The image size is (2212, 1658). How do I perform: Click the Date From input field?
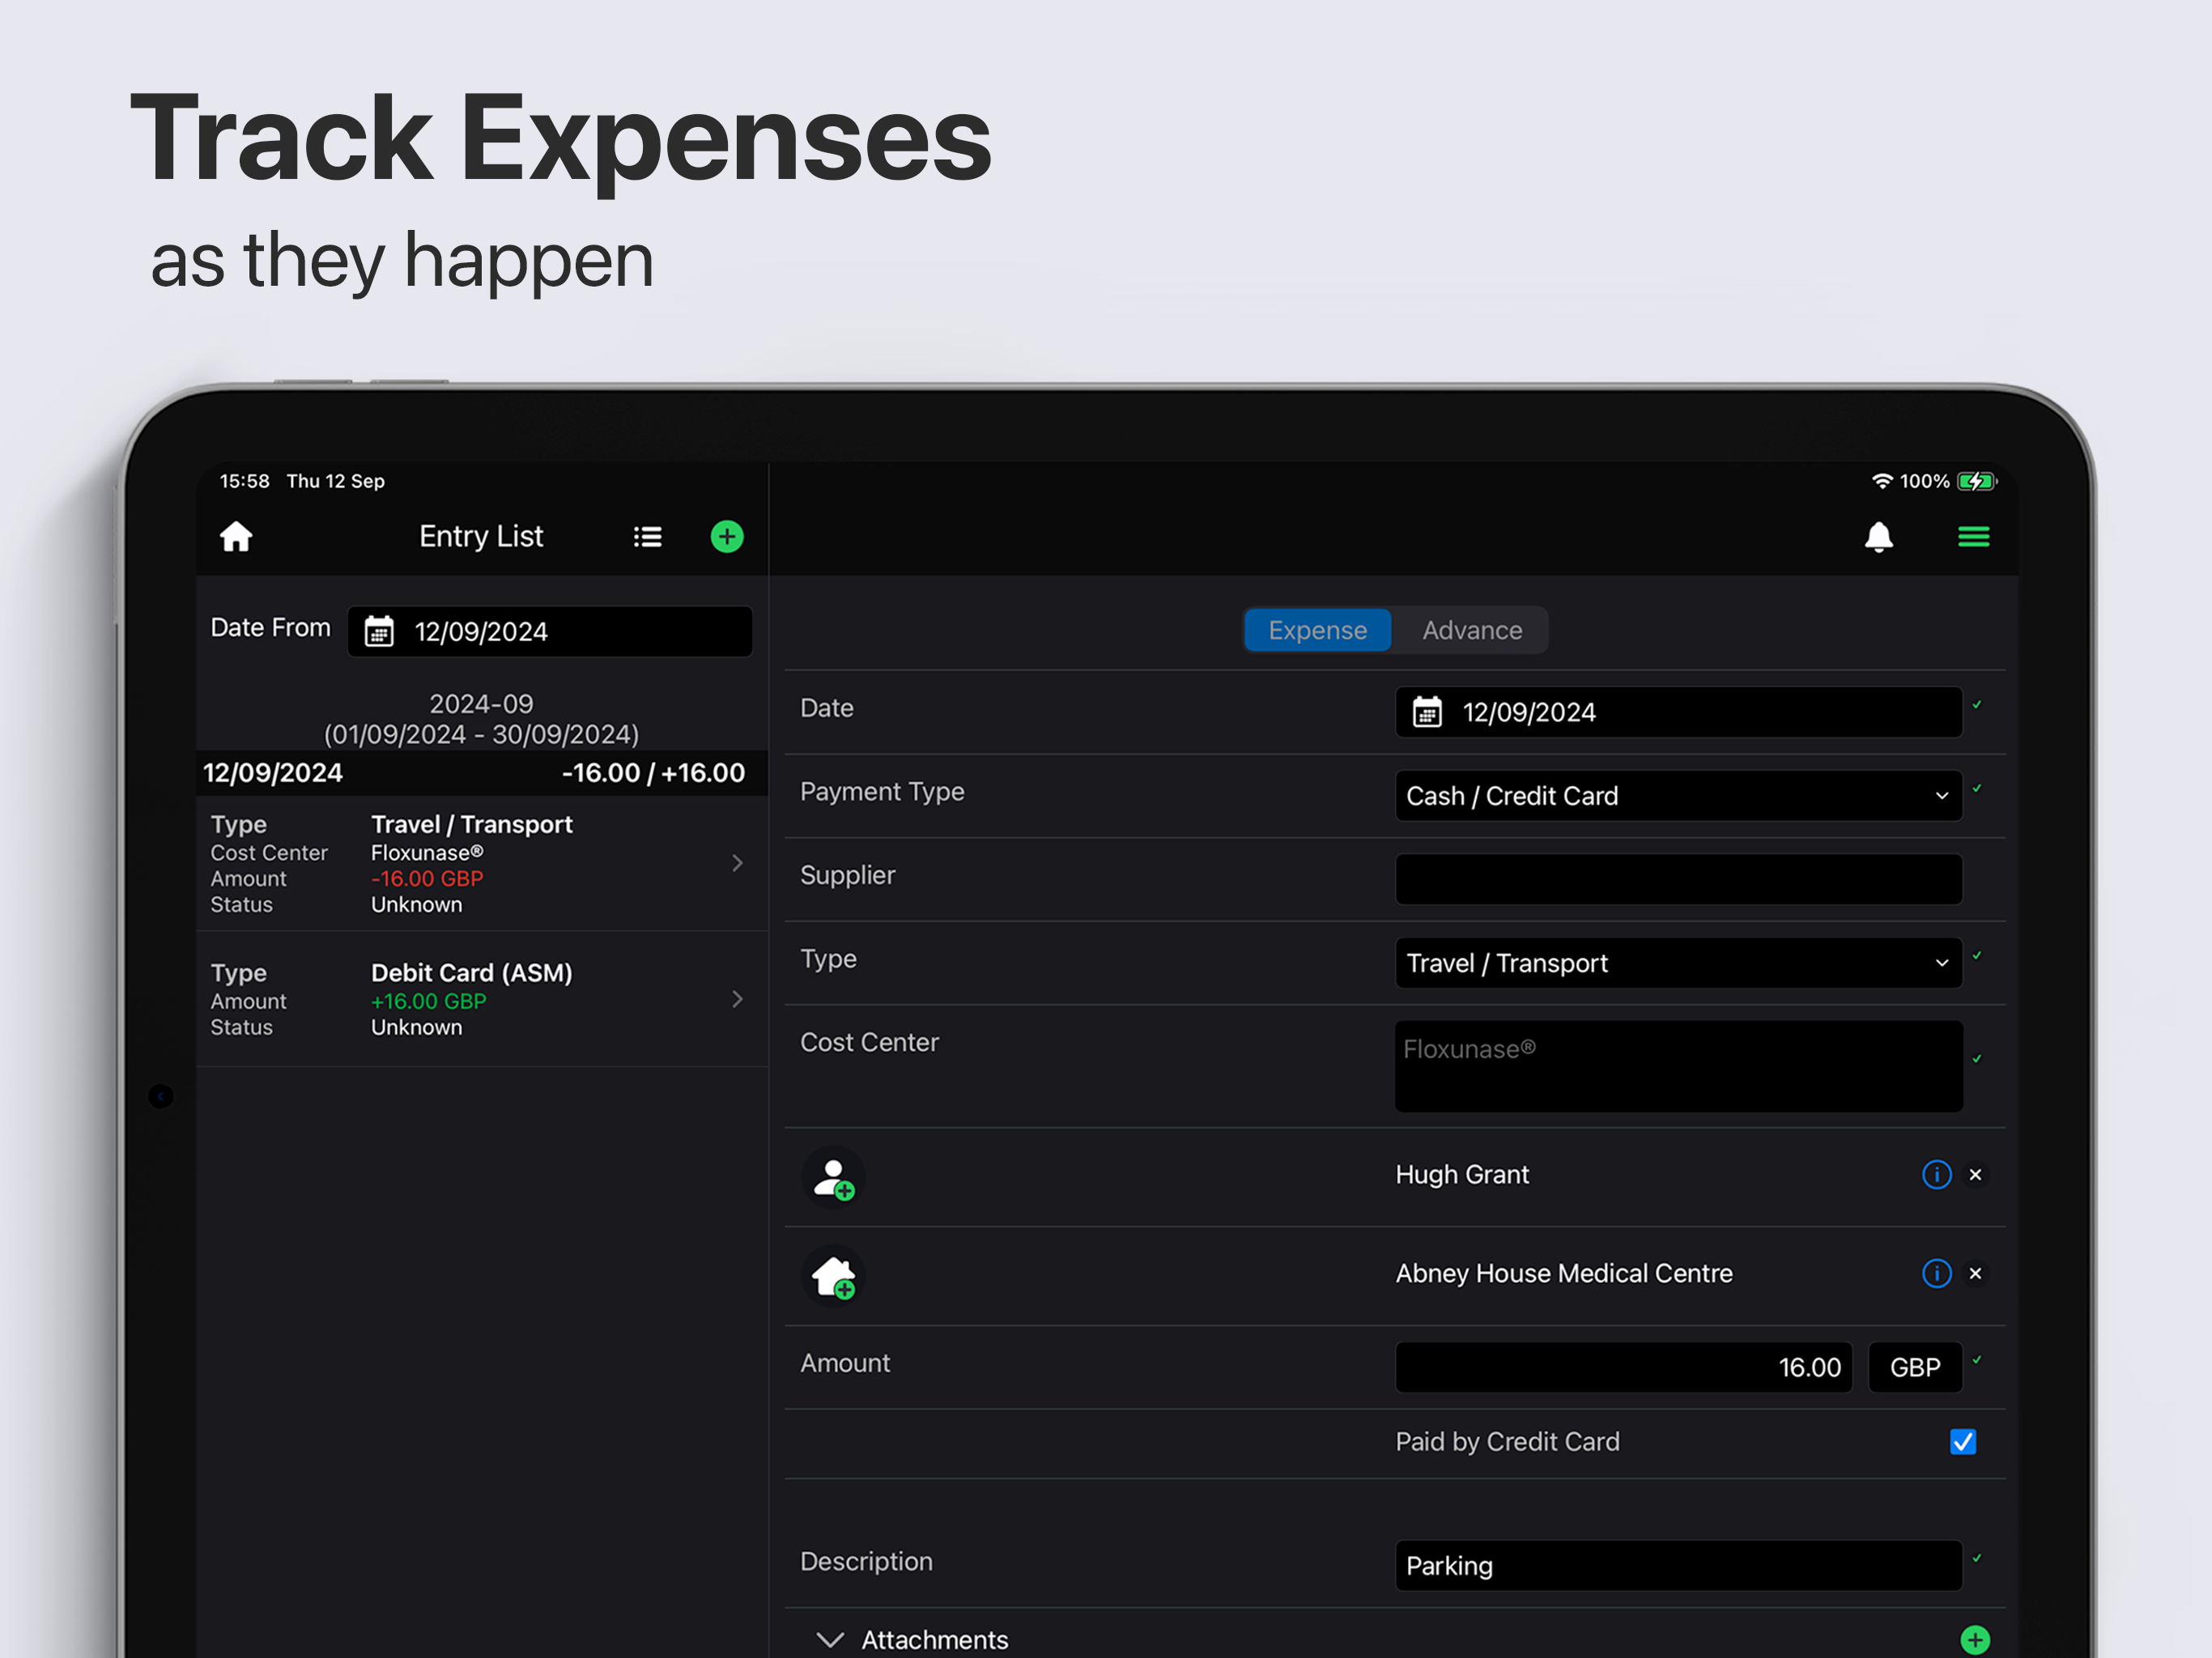[550, 632]
